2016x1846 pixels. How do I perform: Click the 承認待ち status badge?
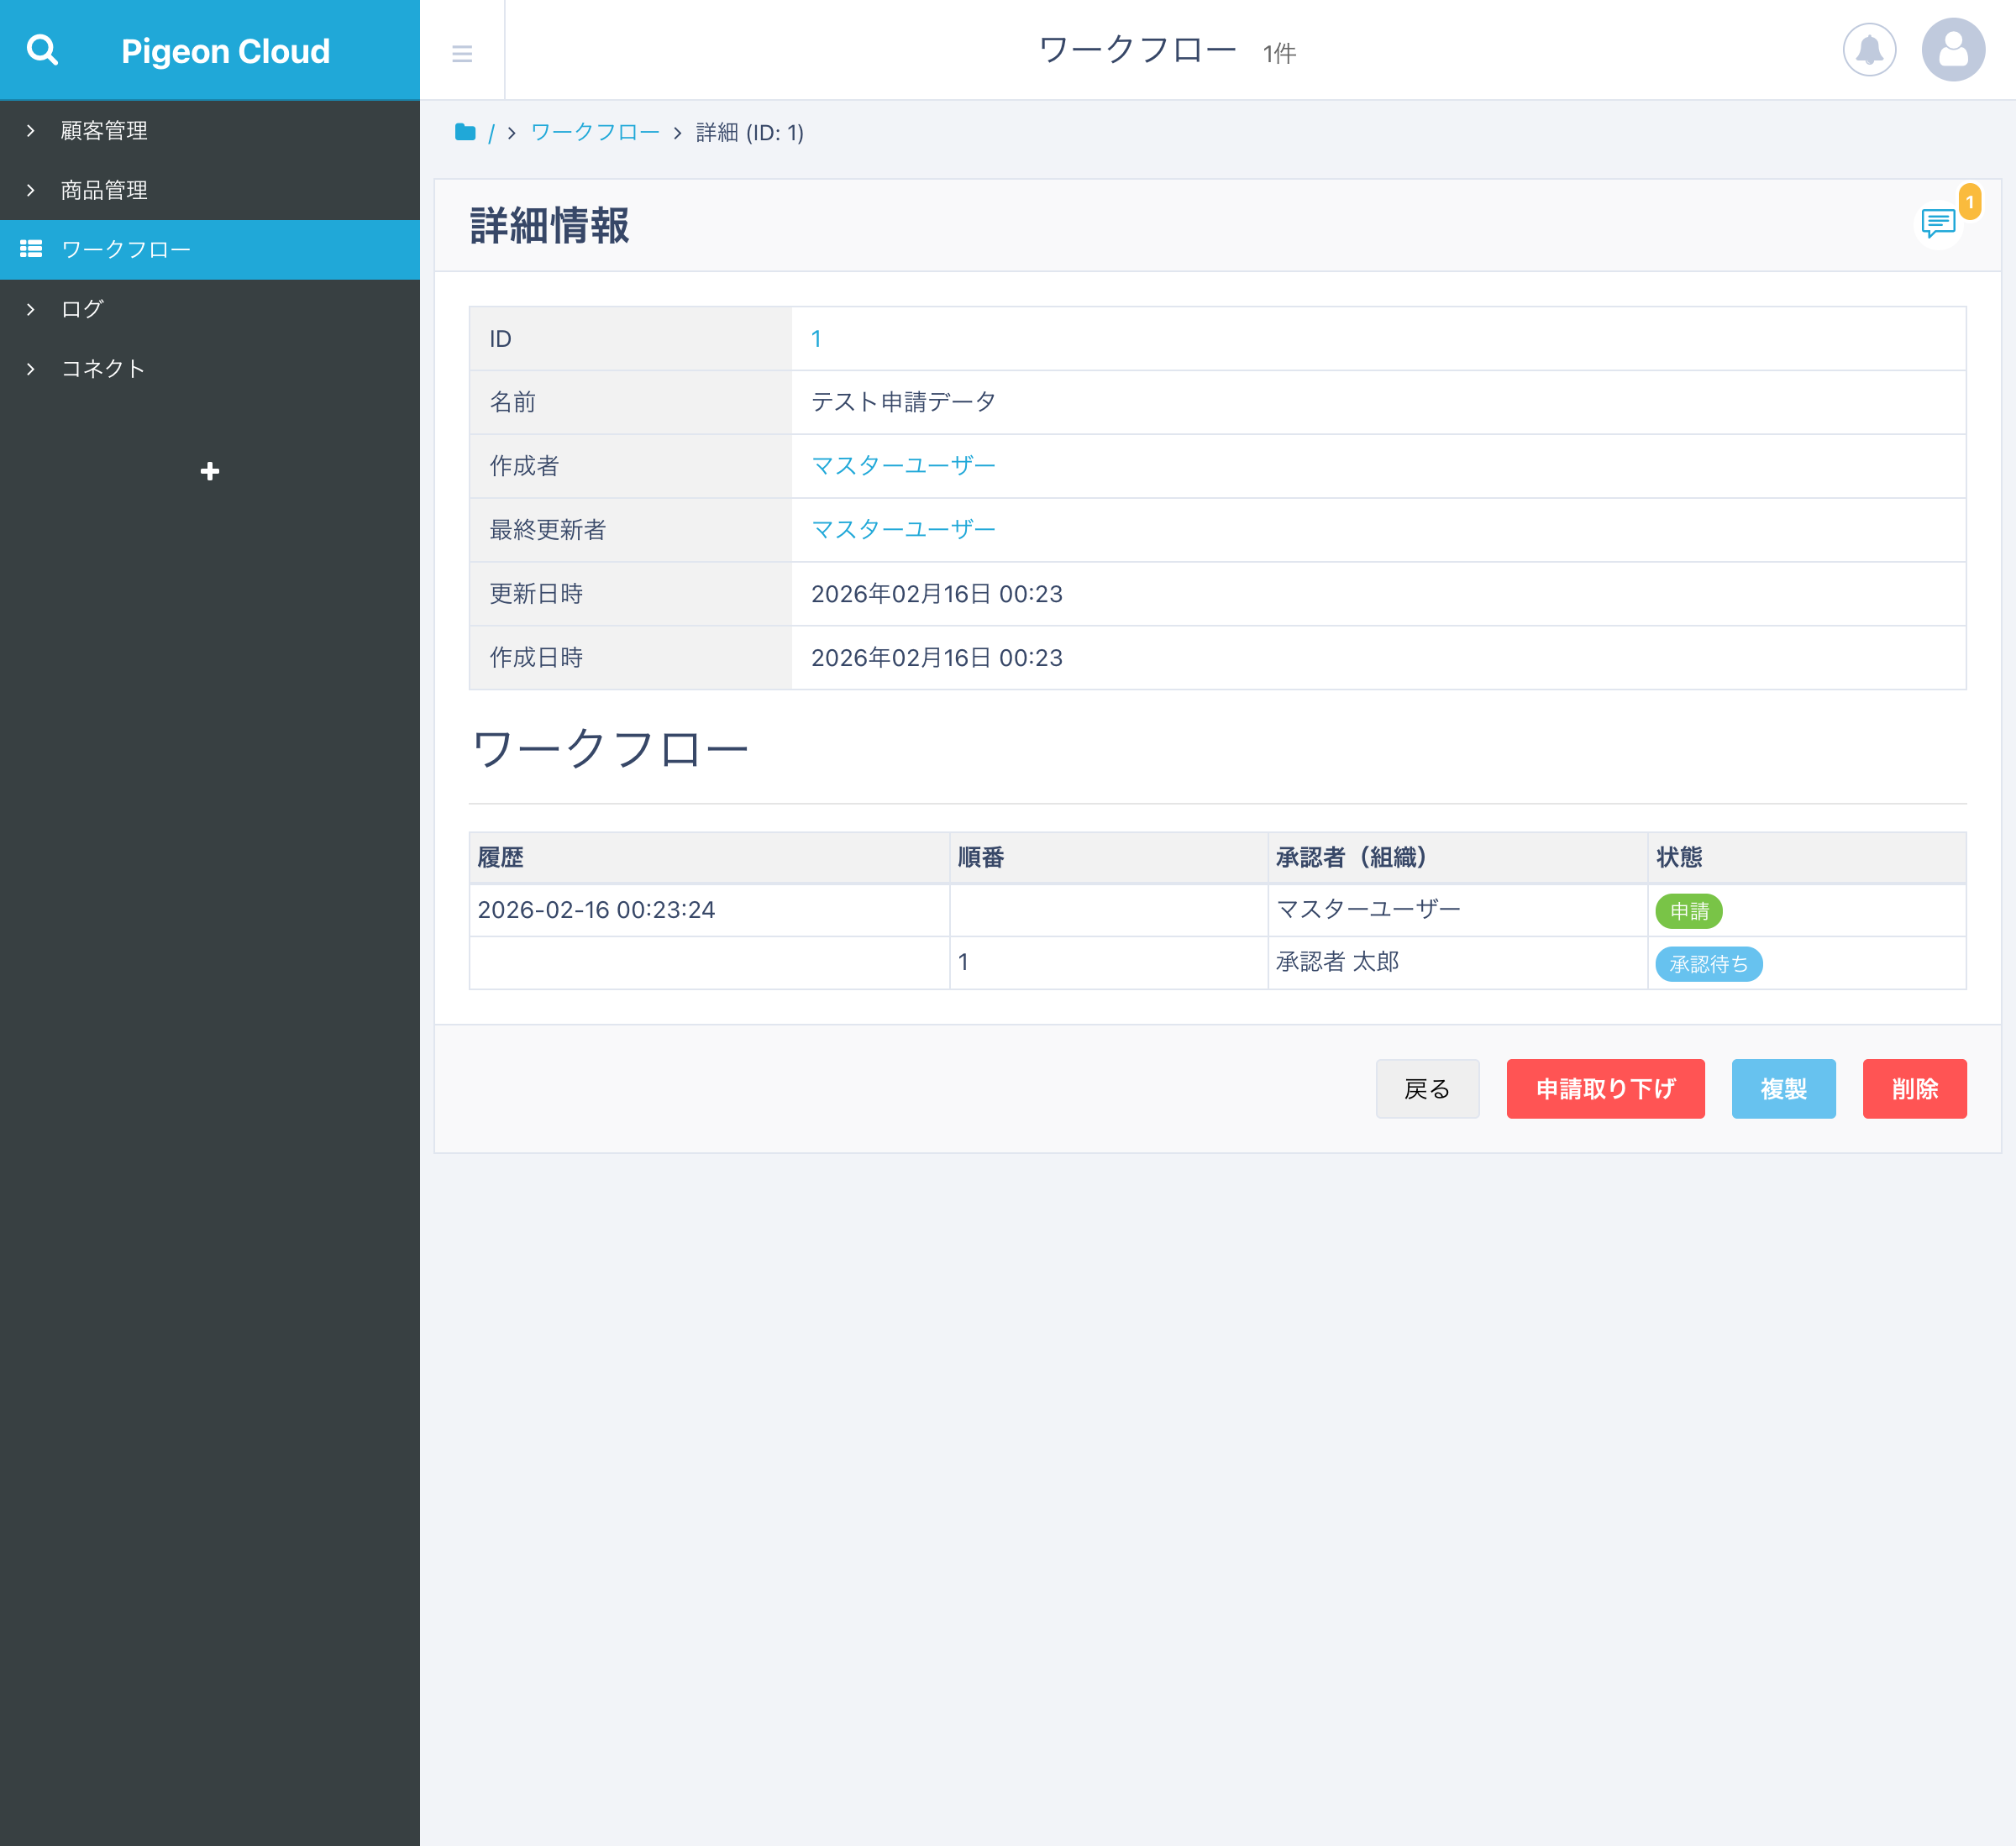coord(1708,964)
